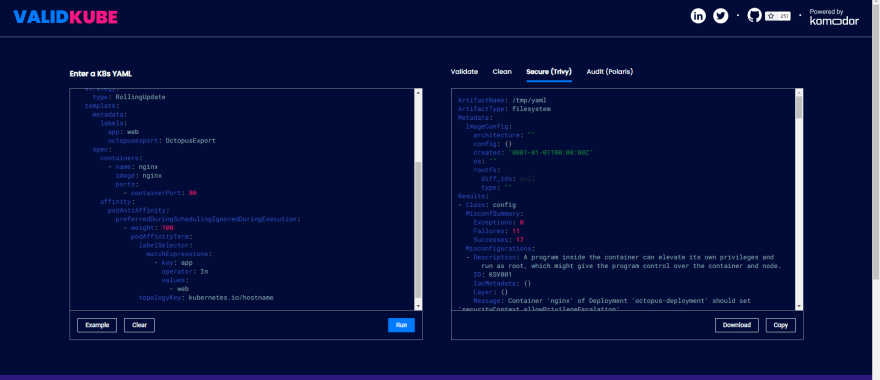Screen dimensions: 880x380
Task: Click the output panel scrollbar thumb
Action: pyautogui.click(x=799, y=107)
